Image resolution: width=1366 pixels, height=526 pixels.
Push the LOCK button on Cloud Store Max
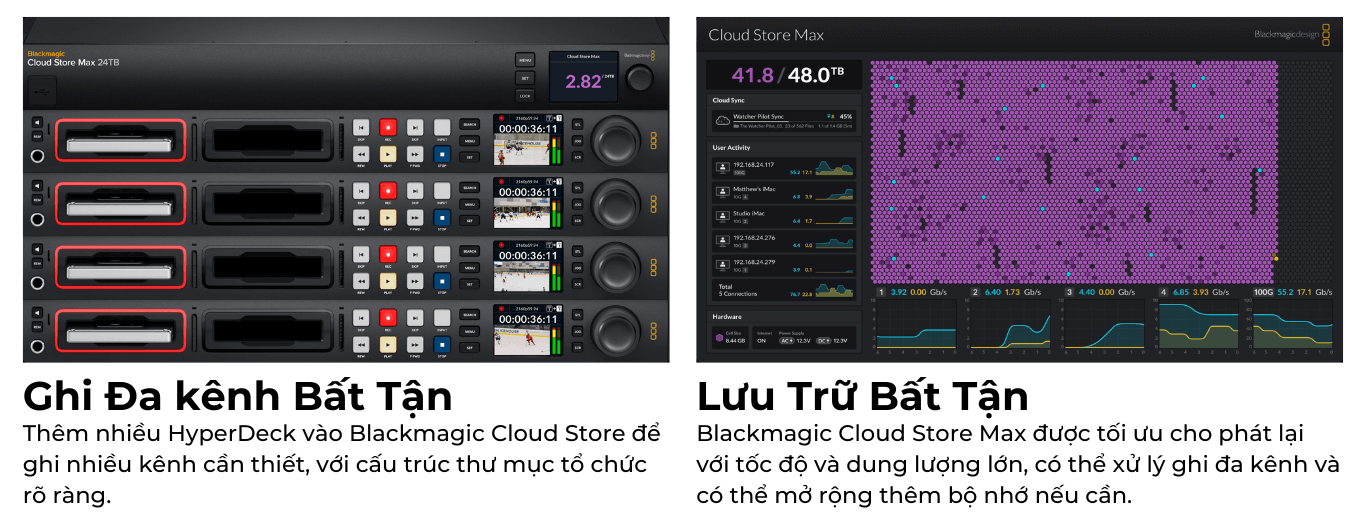pyautogui.click(x=525, y=96)
